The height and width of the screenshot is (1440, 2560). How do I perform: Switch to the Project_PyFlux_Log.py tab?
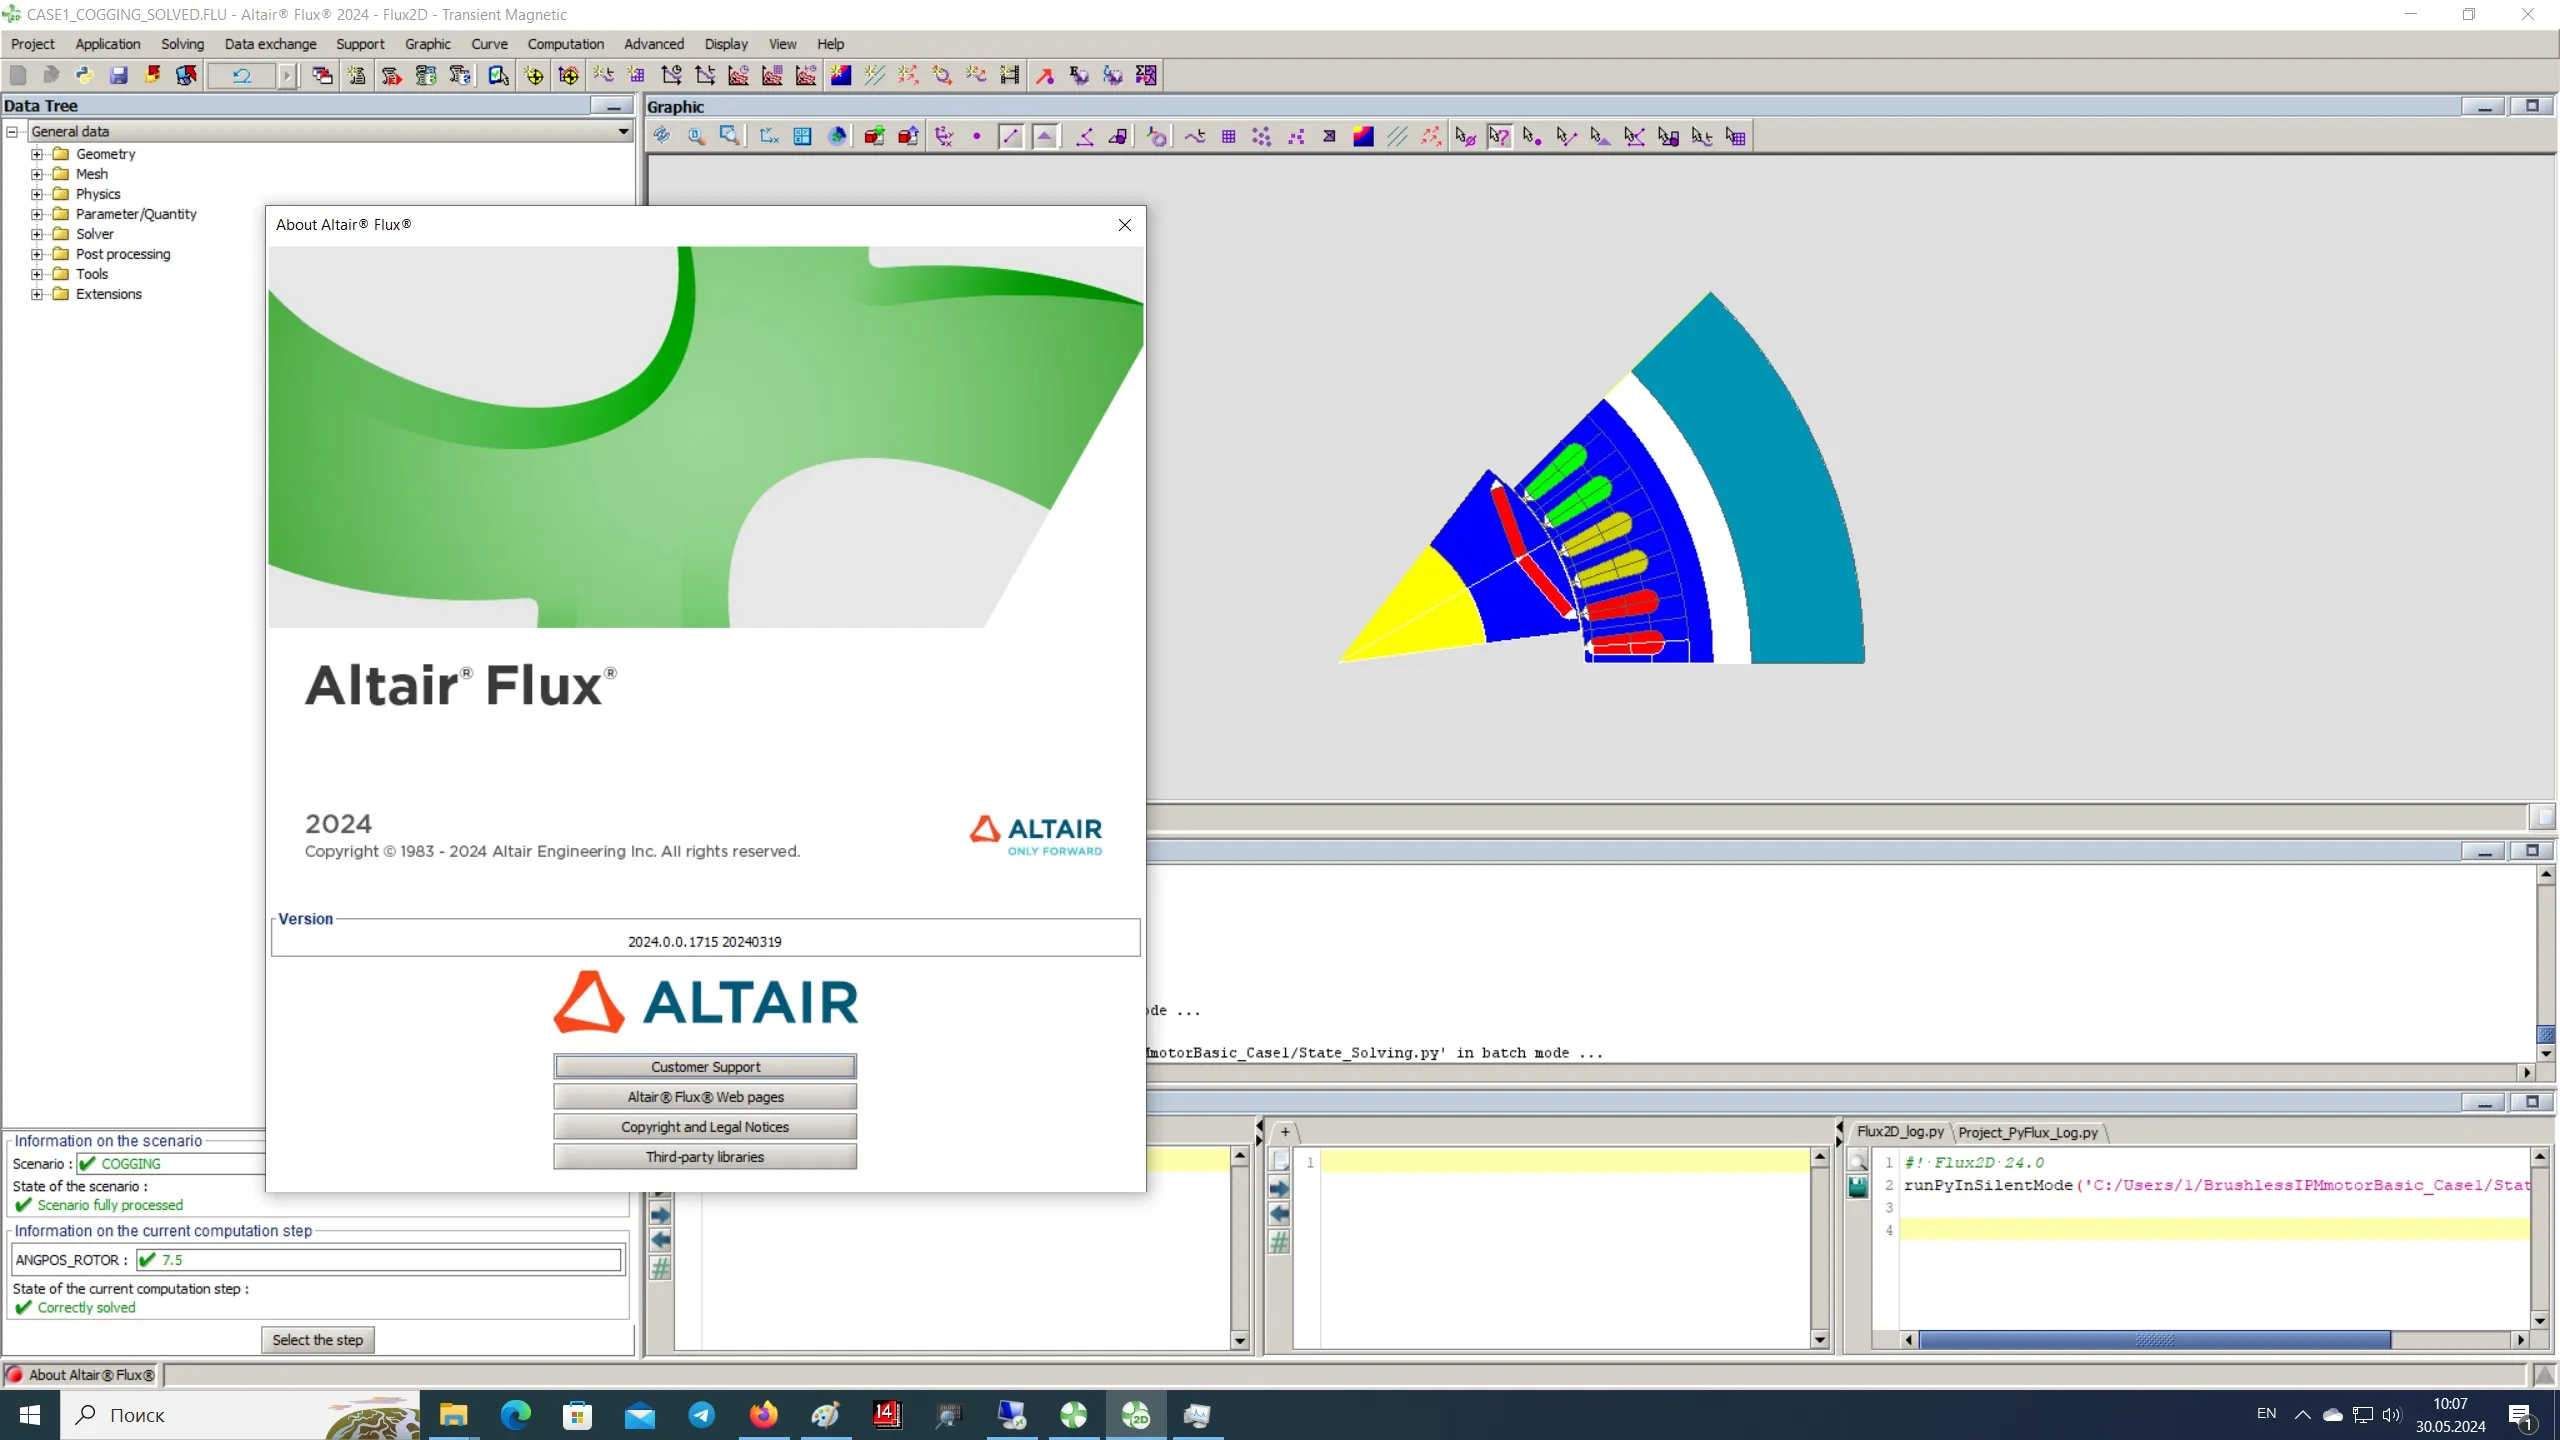(x=2027, y=1132)
